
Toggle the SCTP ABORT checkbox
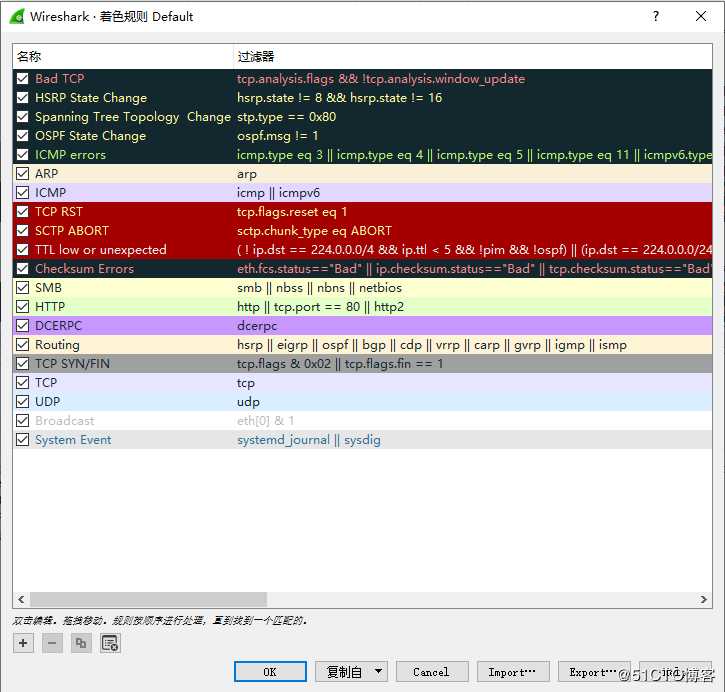click(23, 230)
